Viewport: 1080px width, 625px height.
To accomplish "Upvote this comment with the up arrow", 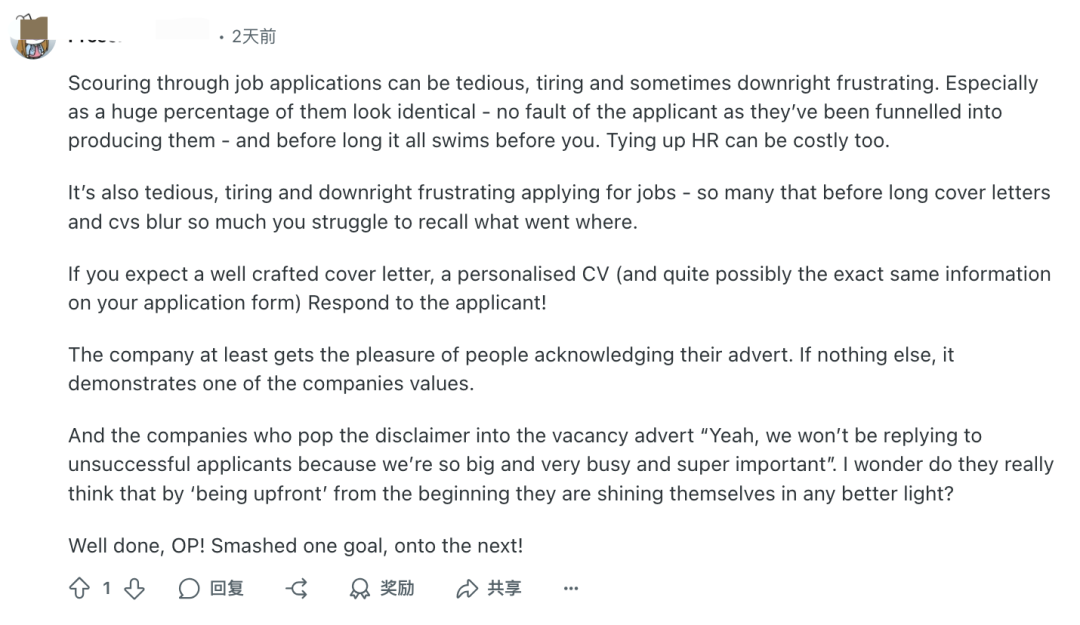I will tap(79, 588).
